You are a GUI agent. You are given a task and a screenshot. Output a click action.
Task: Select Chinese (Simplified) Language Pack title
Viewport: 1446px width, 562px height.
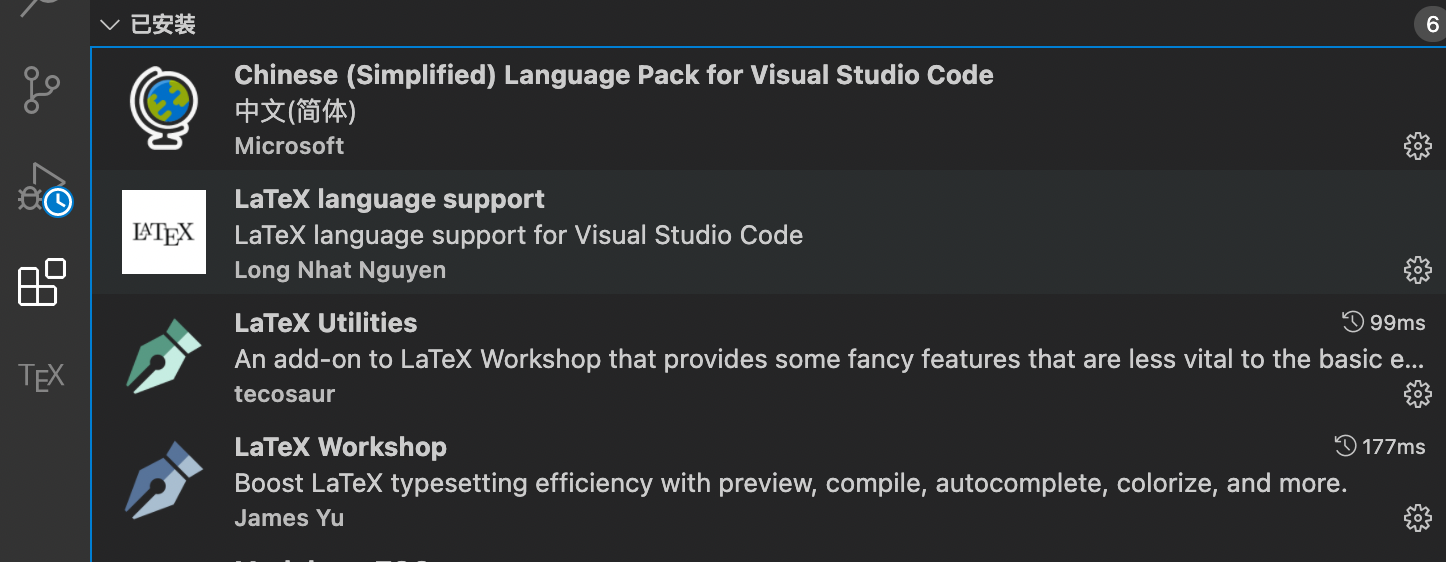pos(614,75)
